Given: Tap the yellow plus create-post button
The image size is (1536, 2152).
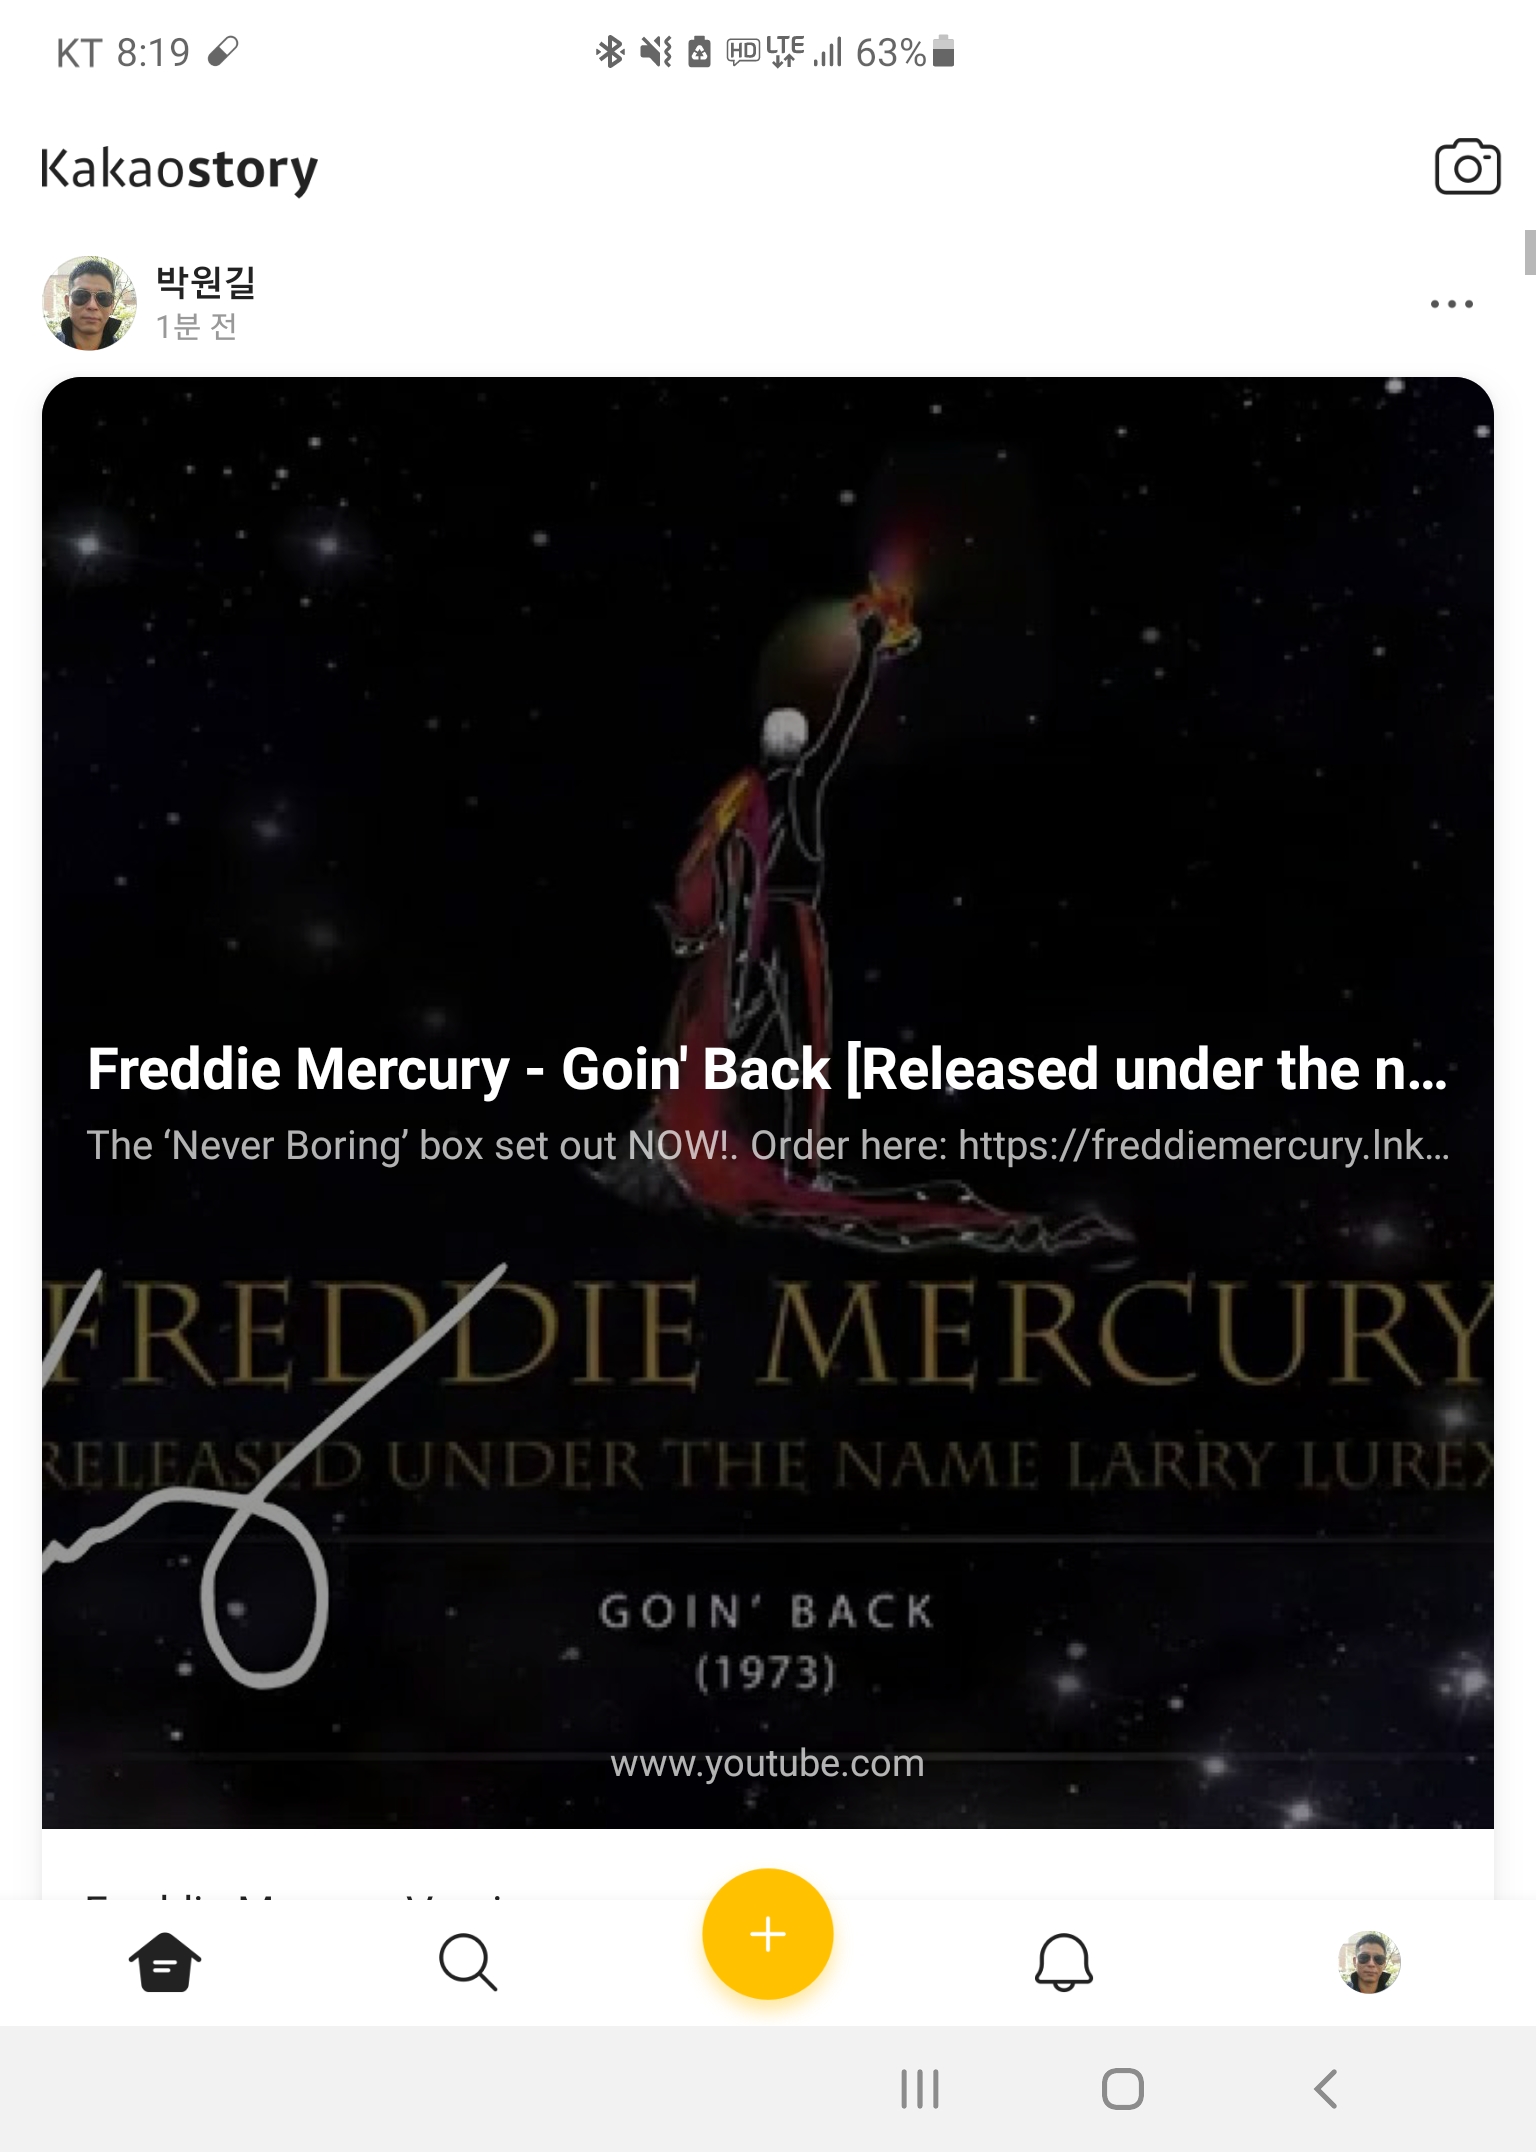Looking at the screenshot, I should click(x=767, y=1933).
